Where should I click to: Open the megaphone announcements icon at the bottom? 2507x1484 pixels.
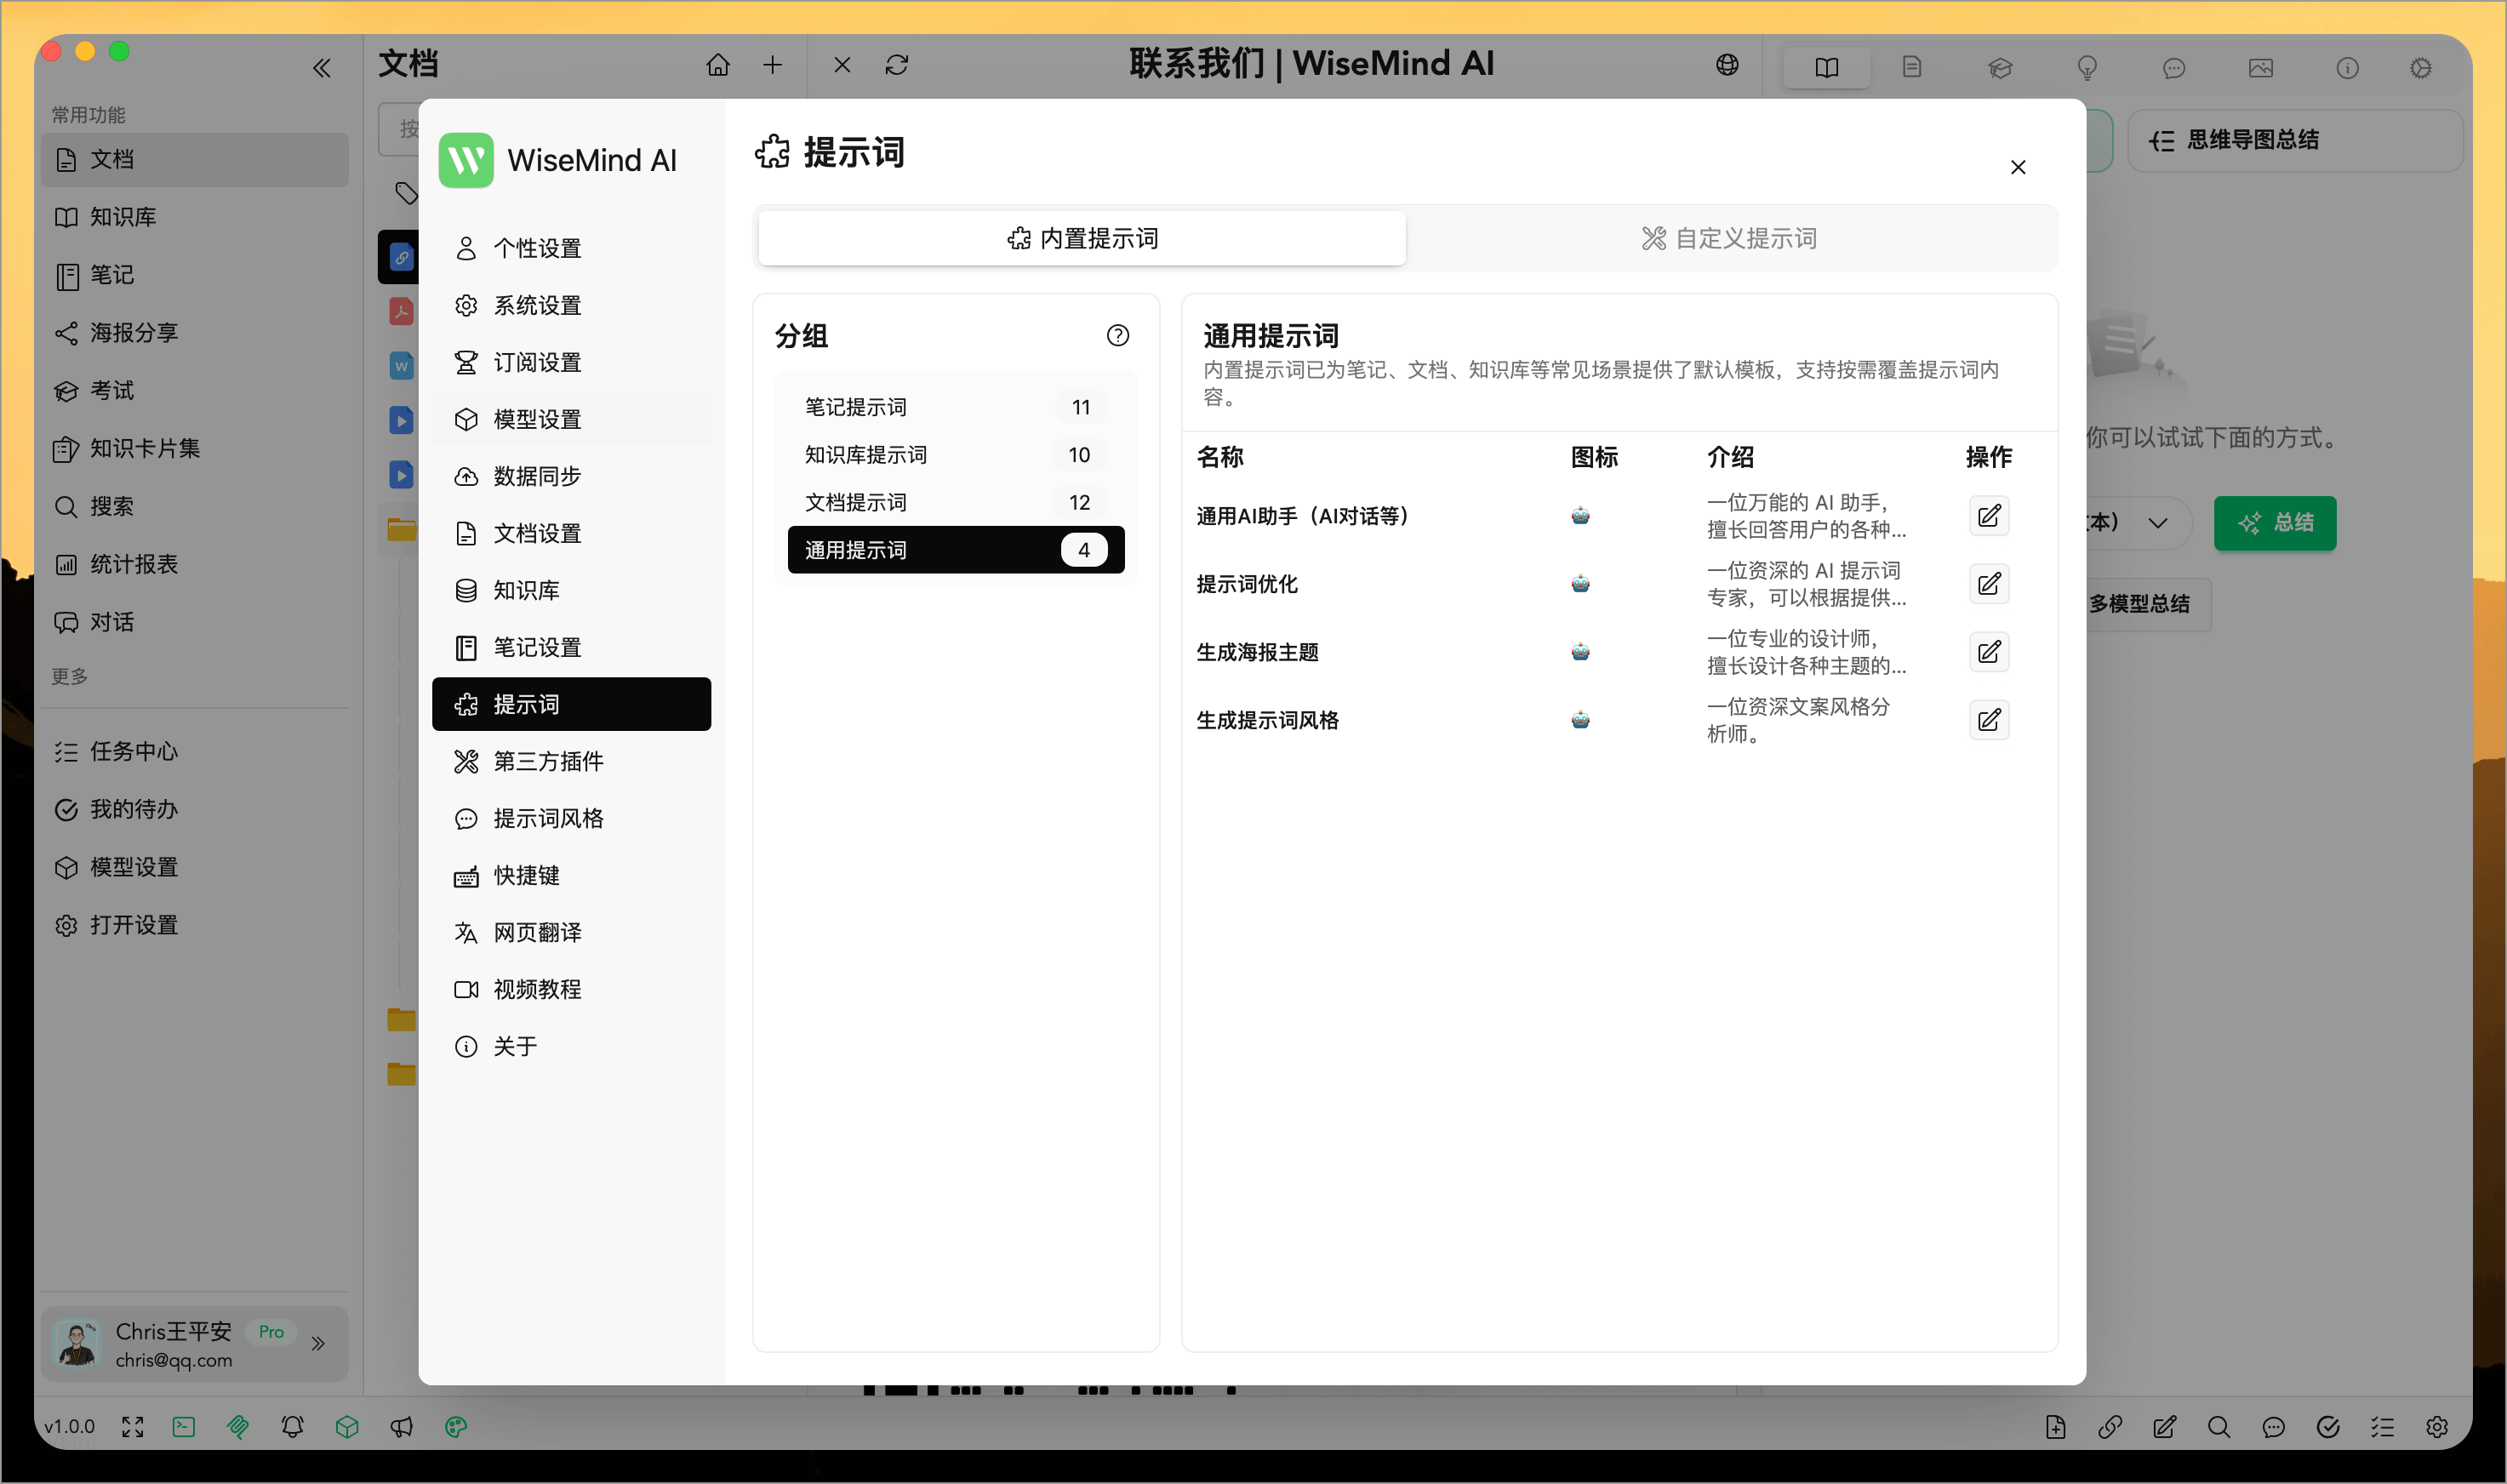(x=401, y=1426)
